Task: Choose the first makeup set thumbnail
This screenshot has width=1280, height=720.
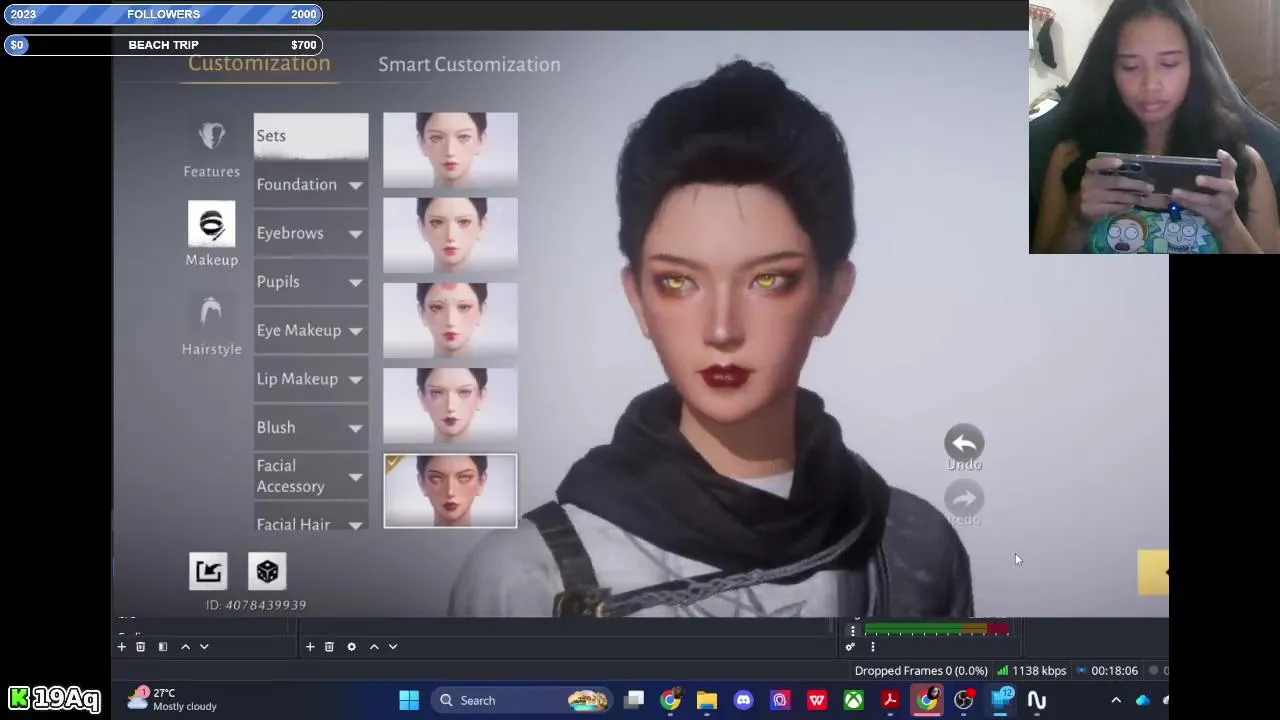Action: (x=450, y=149)
